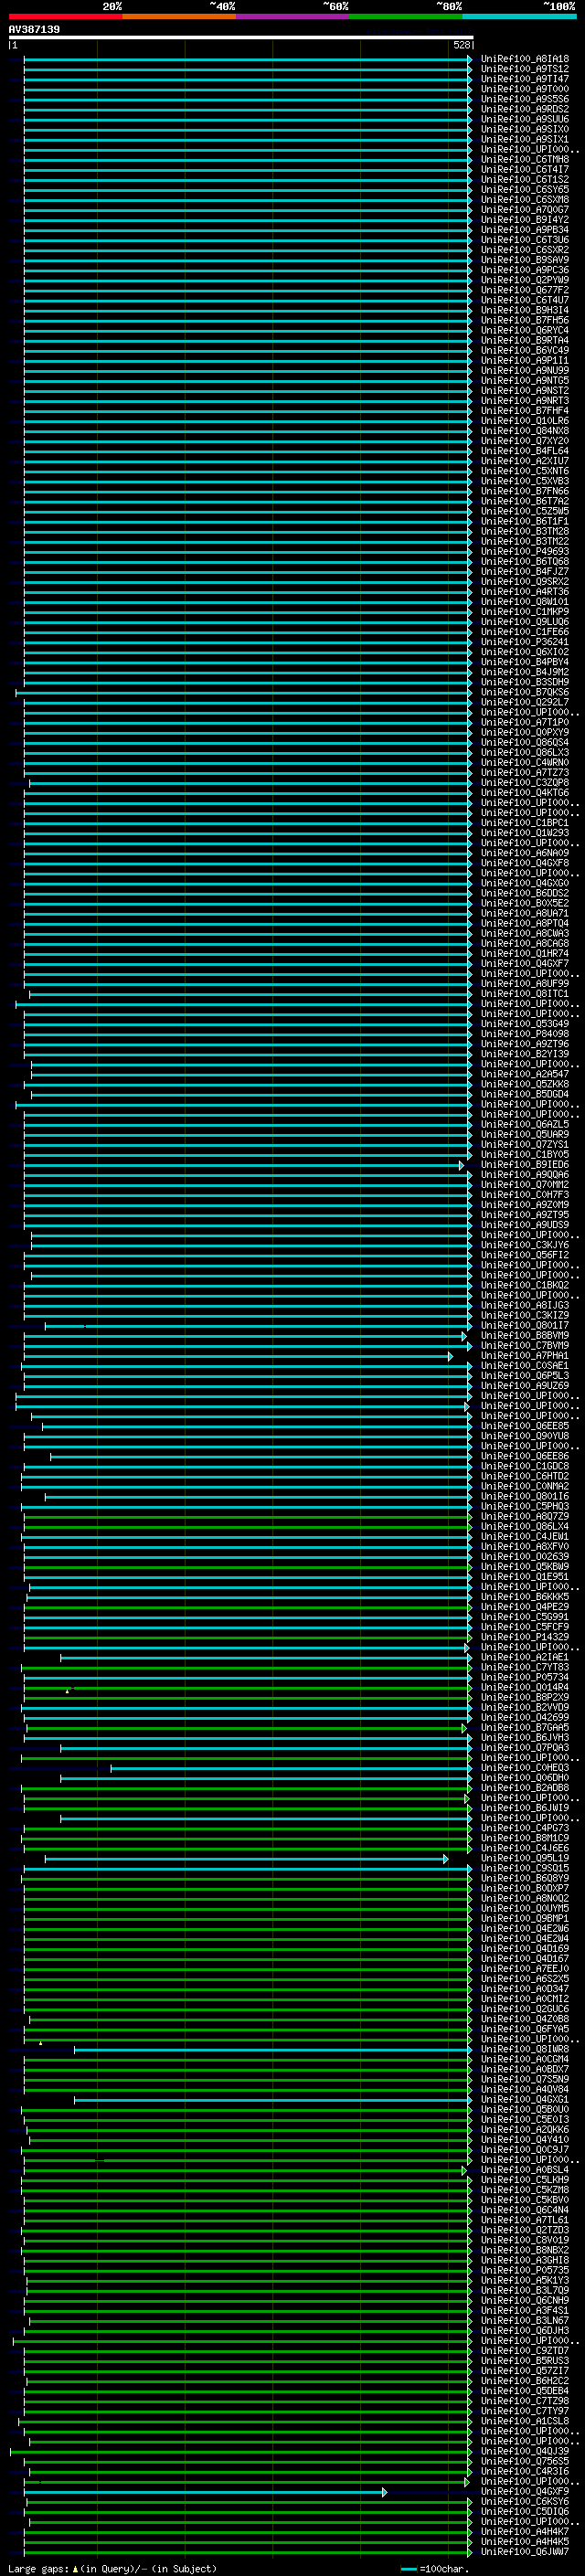Image resolution: width=585 pixels, height=2576 pixels.
Task: Select the UniRef100_Q57ZI7 label
Action: click(x=525, y=2372)
